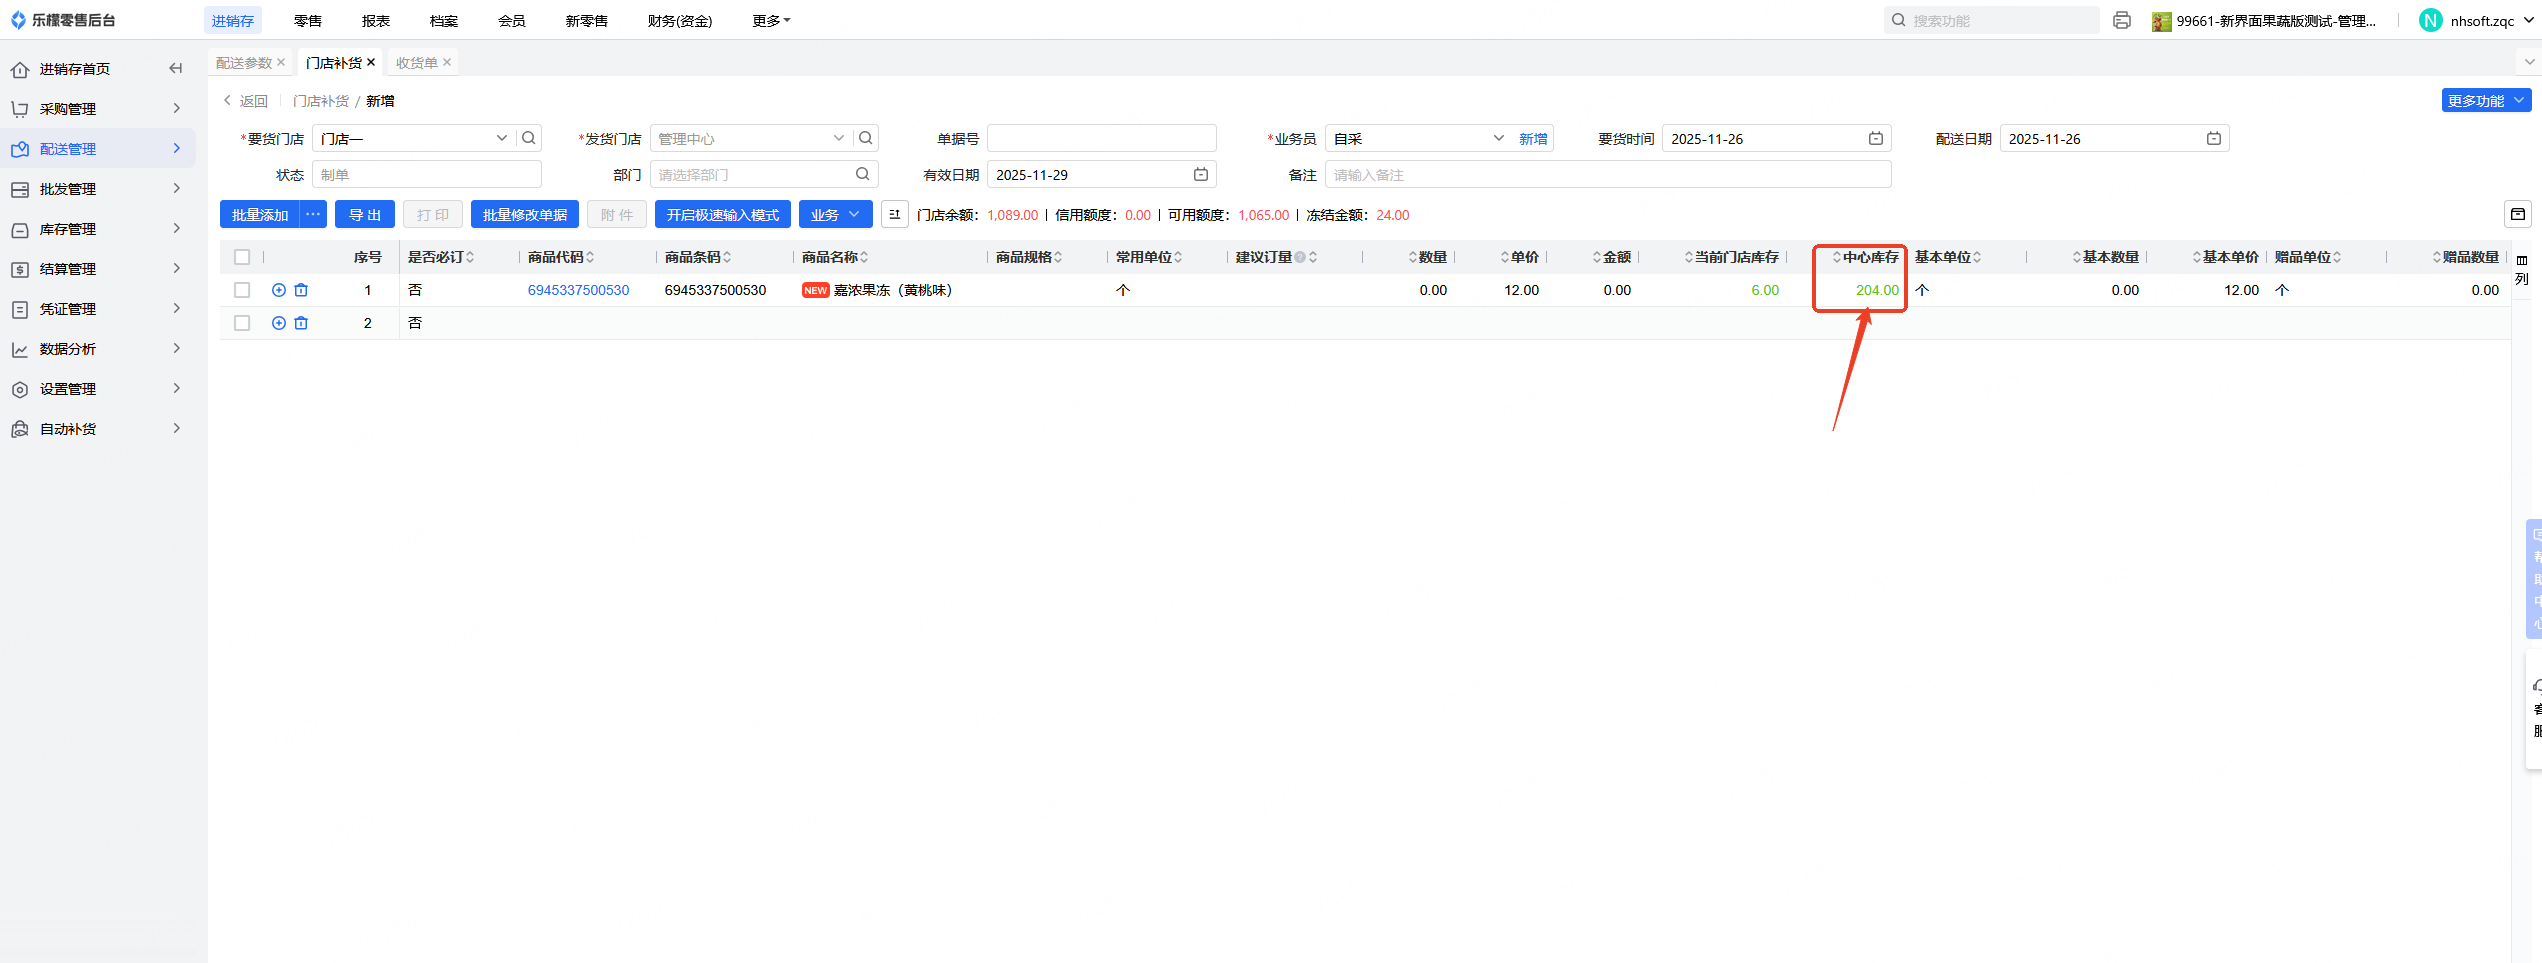Open the ellipsis menu next to 批量添加

click(x=313, y=214)
